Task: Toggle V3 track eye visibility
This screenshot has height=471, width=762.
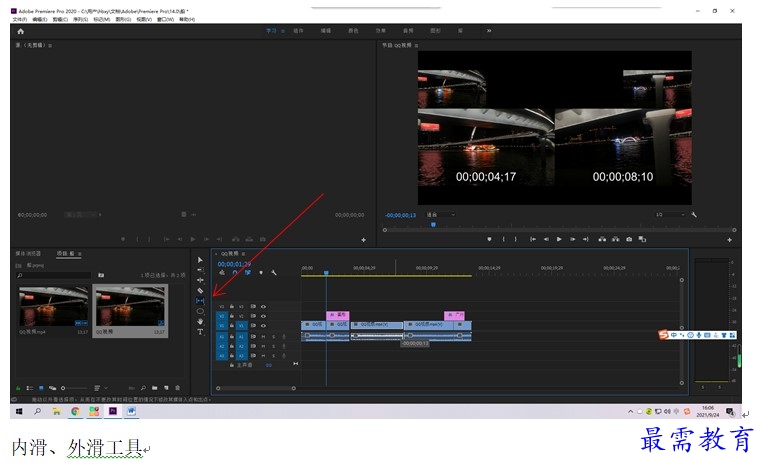Action: click(263, 307)
